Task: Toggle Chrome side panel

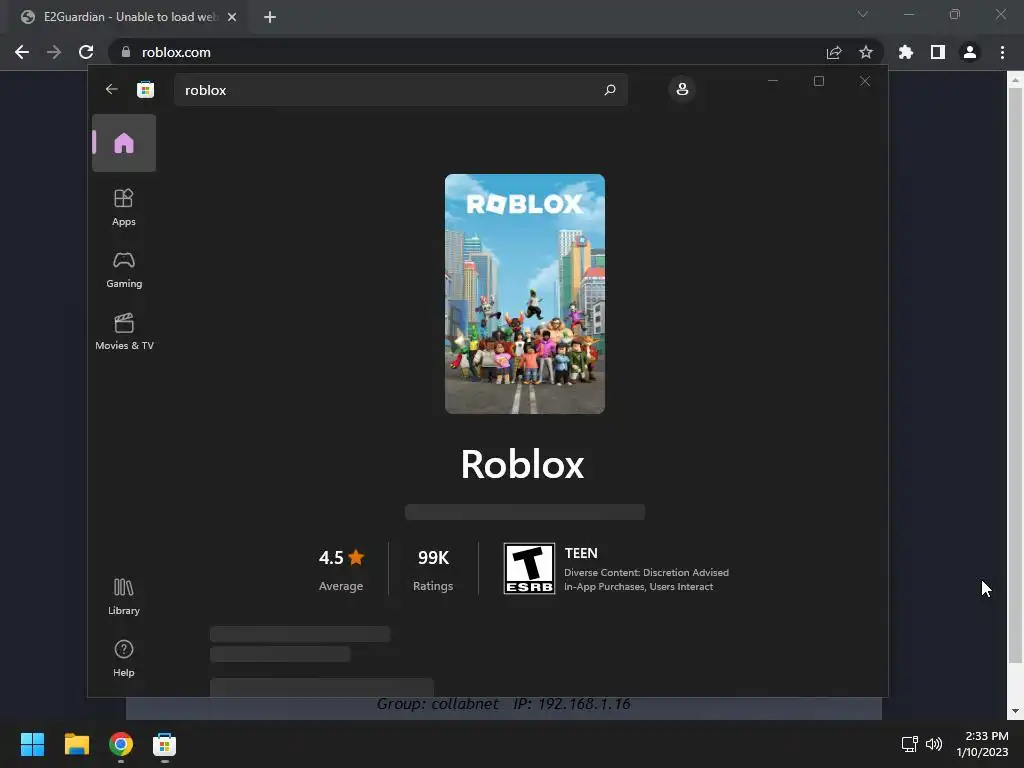Action: (938, 52)
